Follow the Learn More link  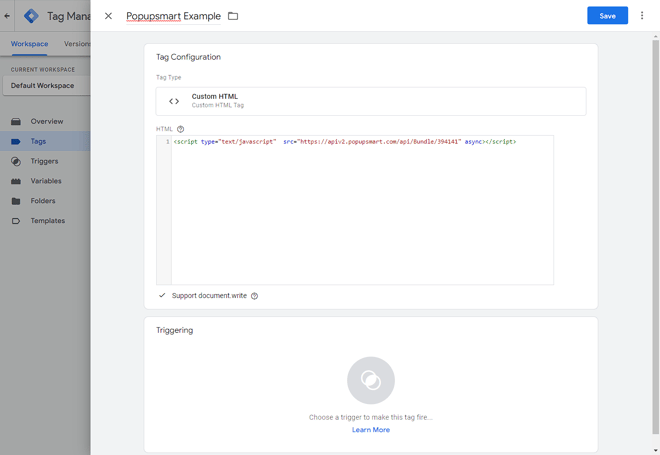[x=371, y=430]
